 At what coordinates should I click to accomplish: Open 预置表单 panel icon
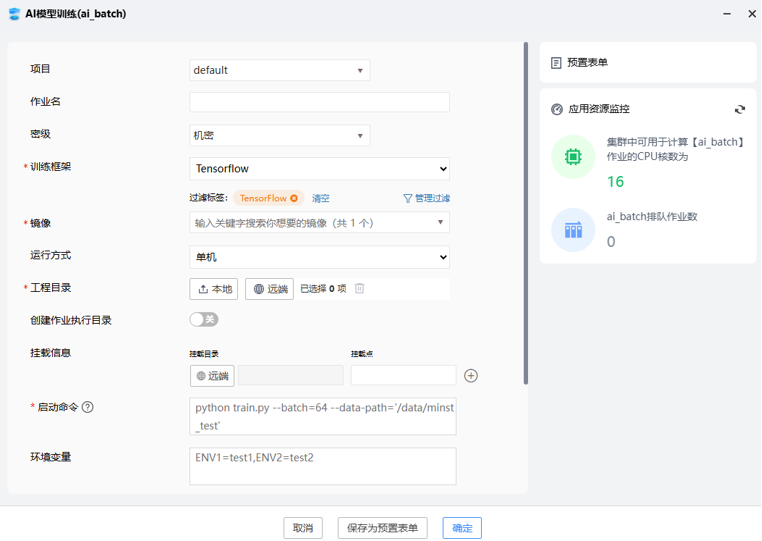[x=556, y=63]
